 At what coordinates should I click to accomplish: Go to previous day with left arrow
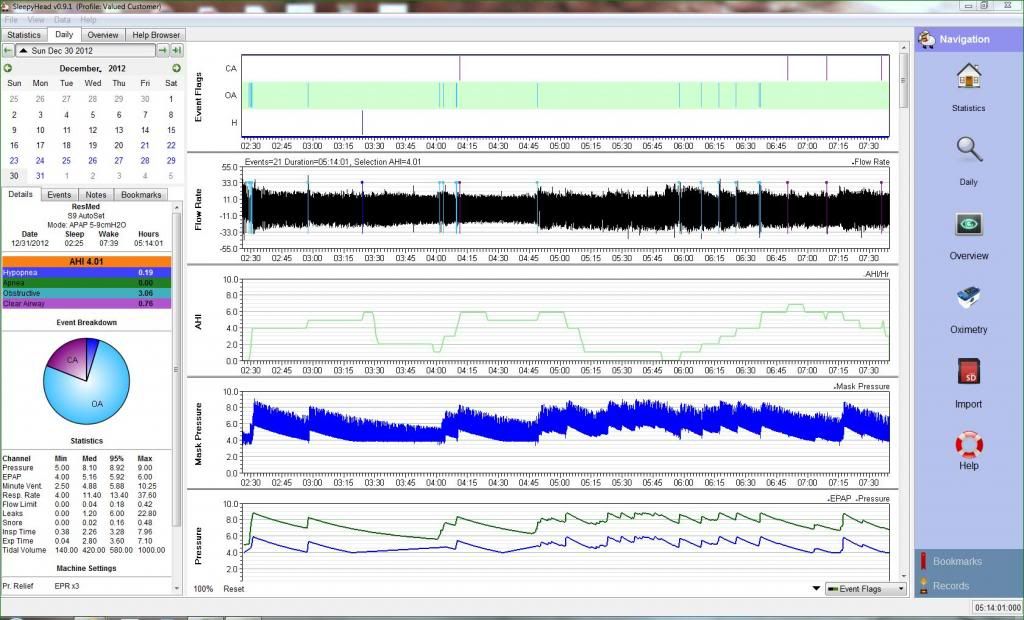click(x=8, y=50)
